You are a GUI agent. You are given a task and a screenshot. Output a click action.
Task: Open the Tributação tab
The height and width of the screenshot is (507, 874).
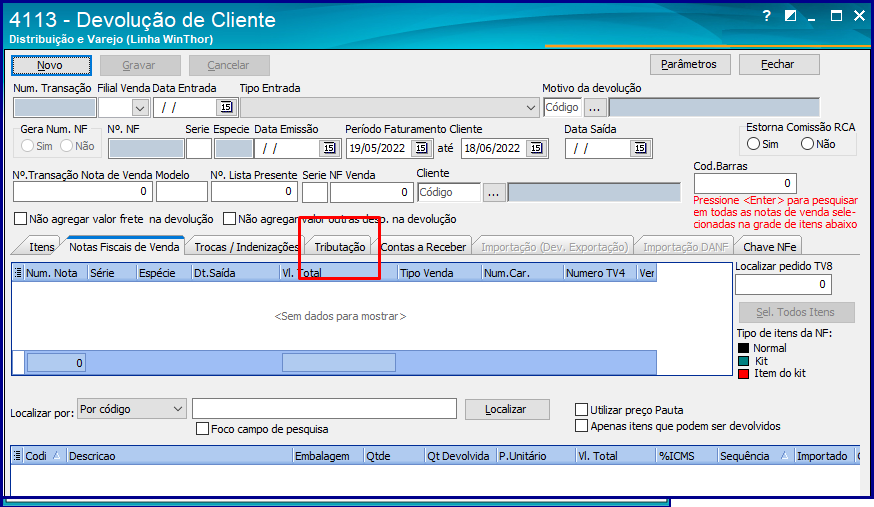339,247
